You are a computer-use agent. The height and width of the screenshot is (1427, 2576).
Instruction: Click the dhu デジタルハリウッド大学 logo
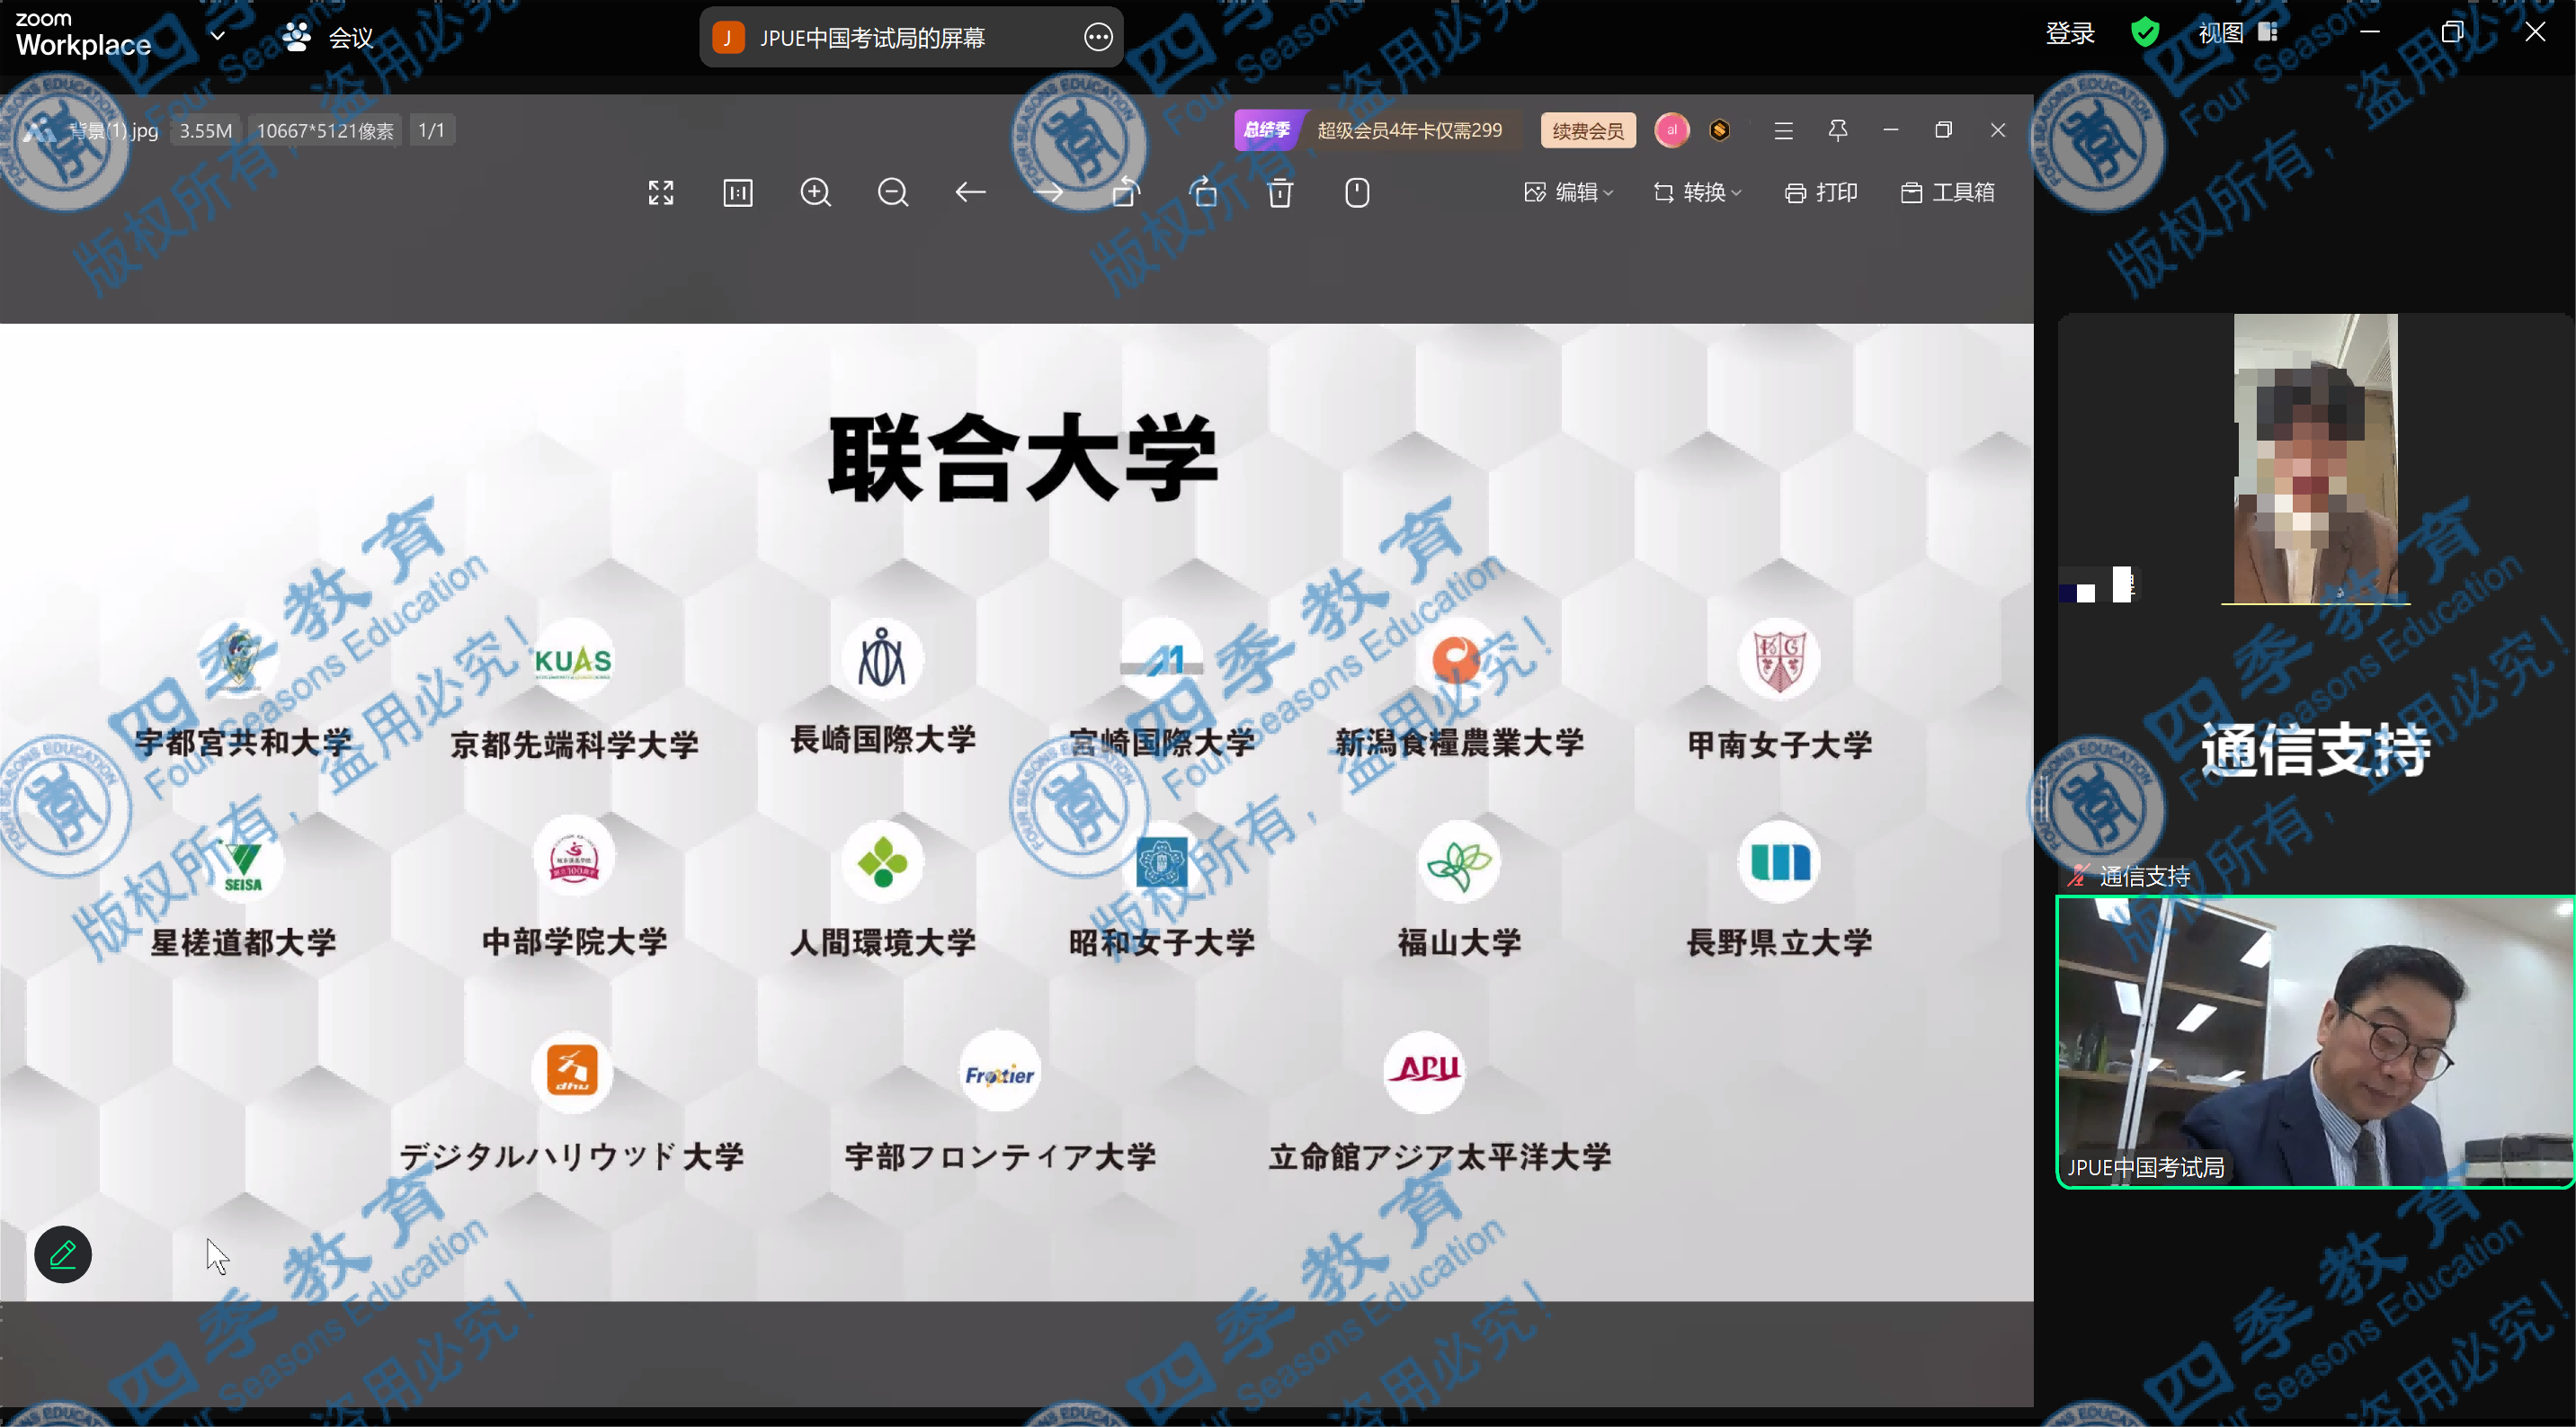572,1071
